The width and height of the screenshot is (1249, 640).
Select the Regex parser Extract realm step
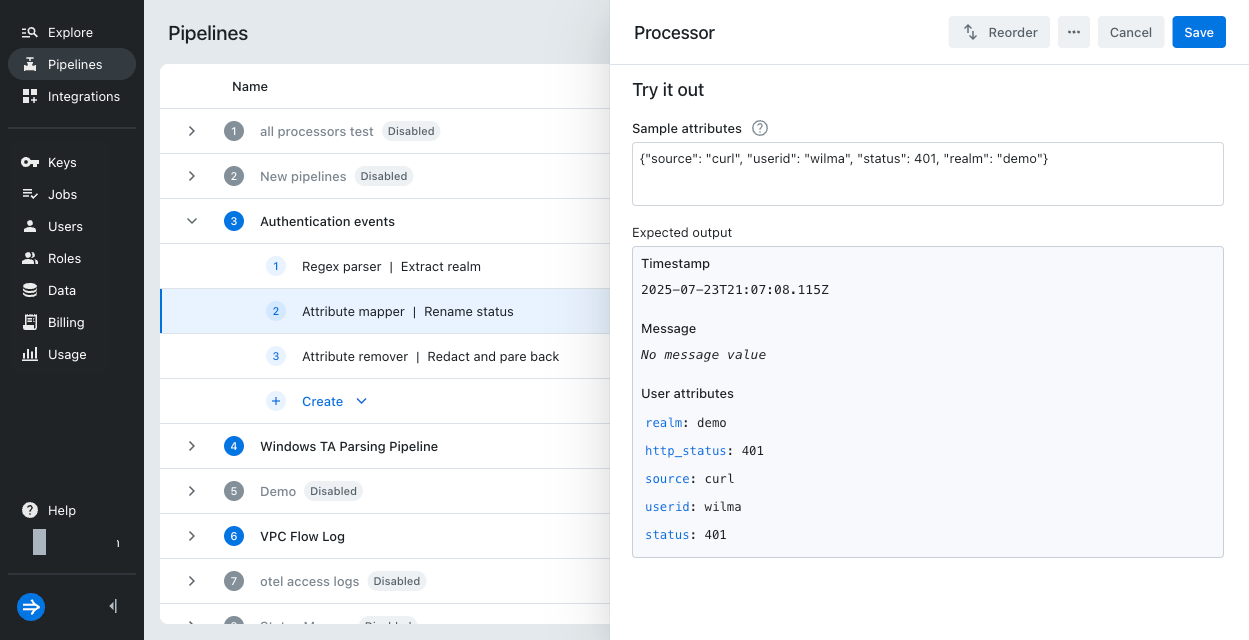(390, 266)
